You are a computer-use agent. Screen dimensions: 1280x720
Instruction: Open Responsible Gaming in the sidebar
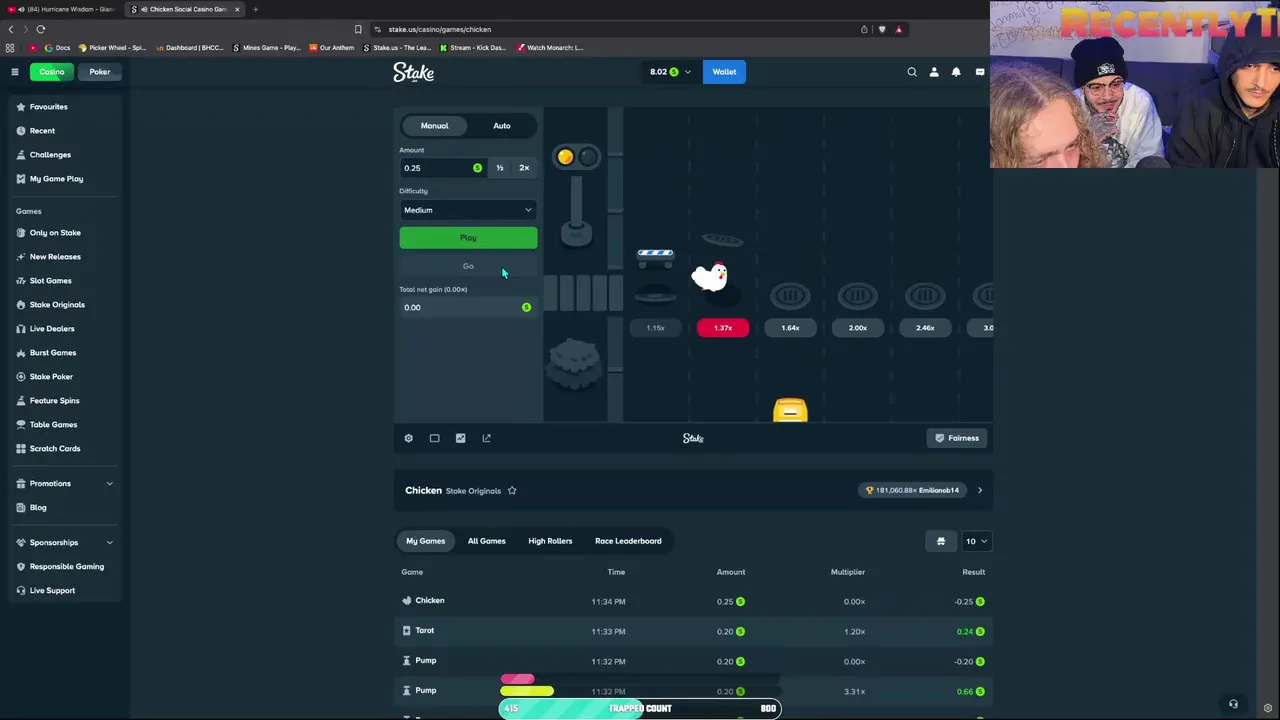[x=66, y=567]
